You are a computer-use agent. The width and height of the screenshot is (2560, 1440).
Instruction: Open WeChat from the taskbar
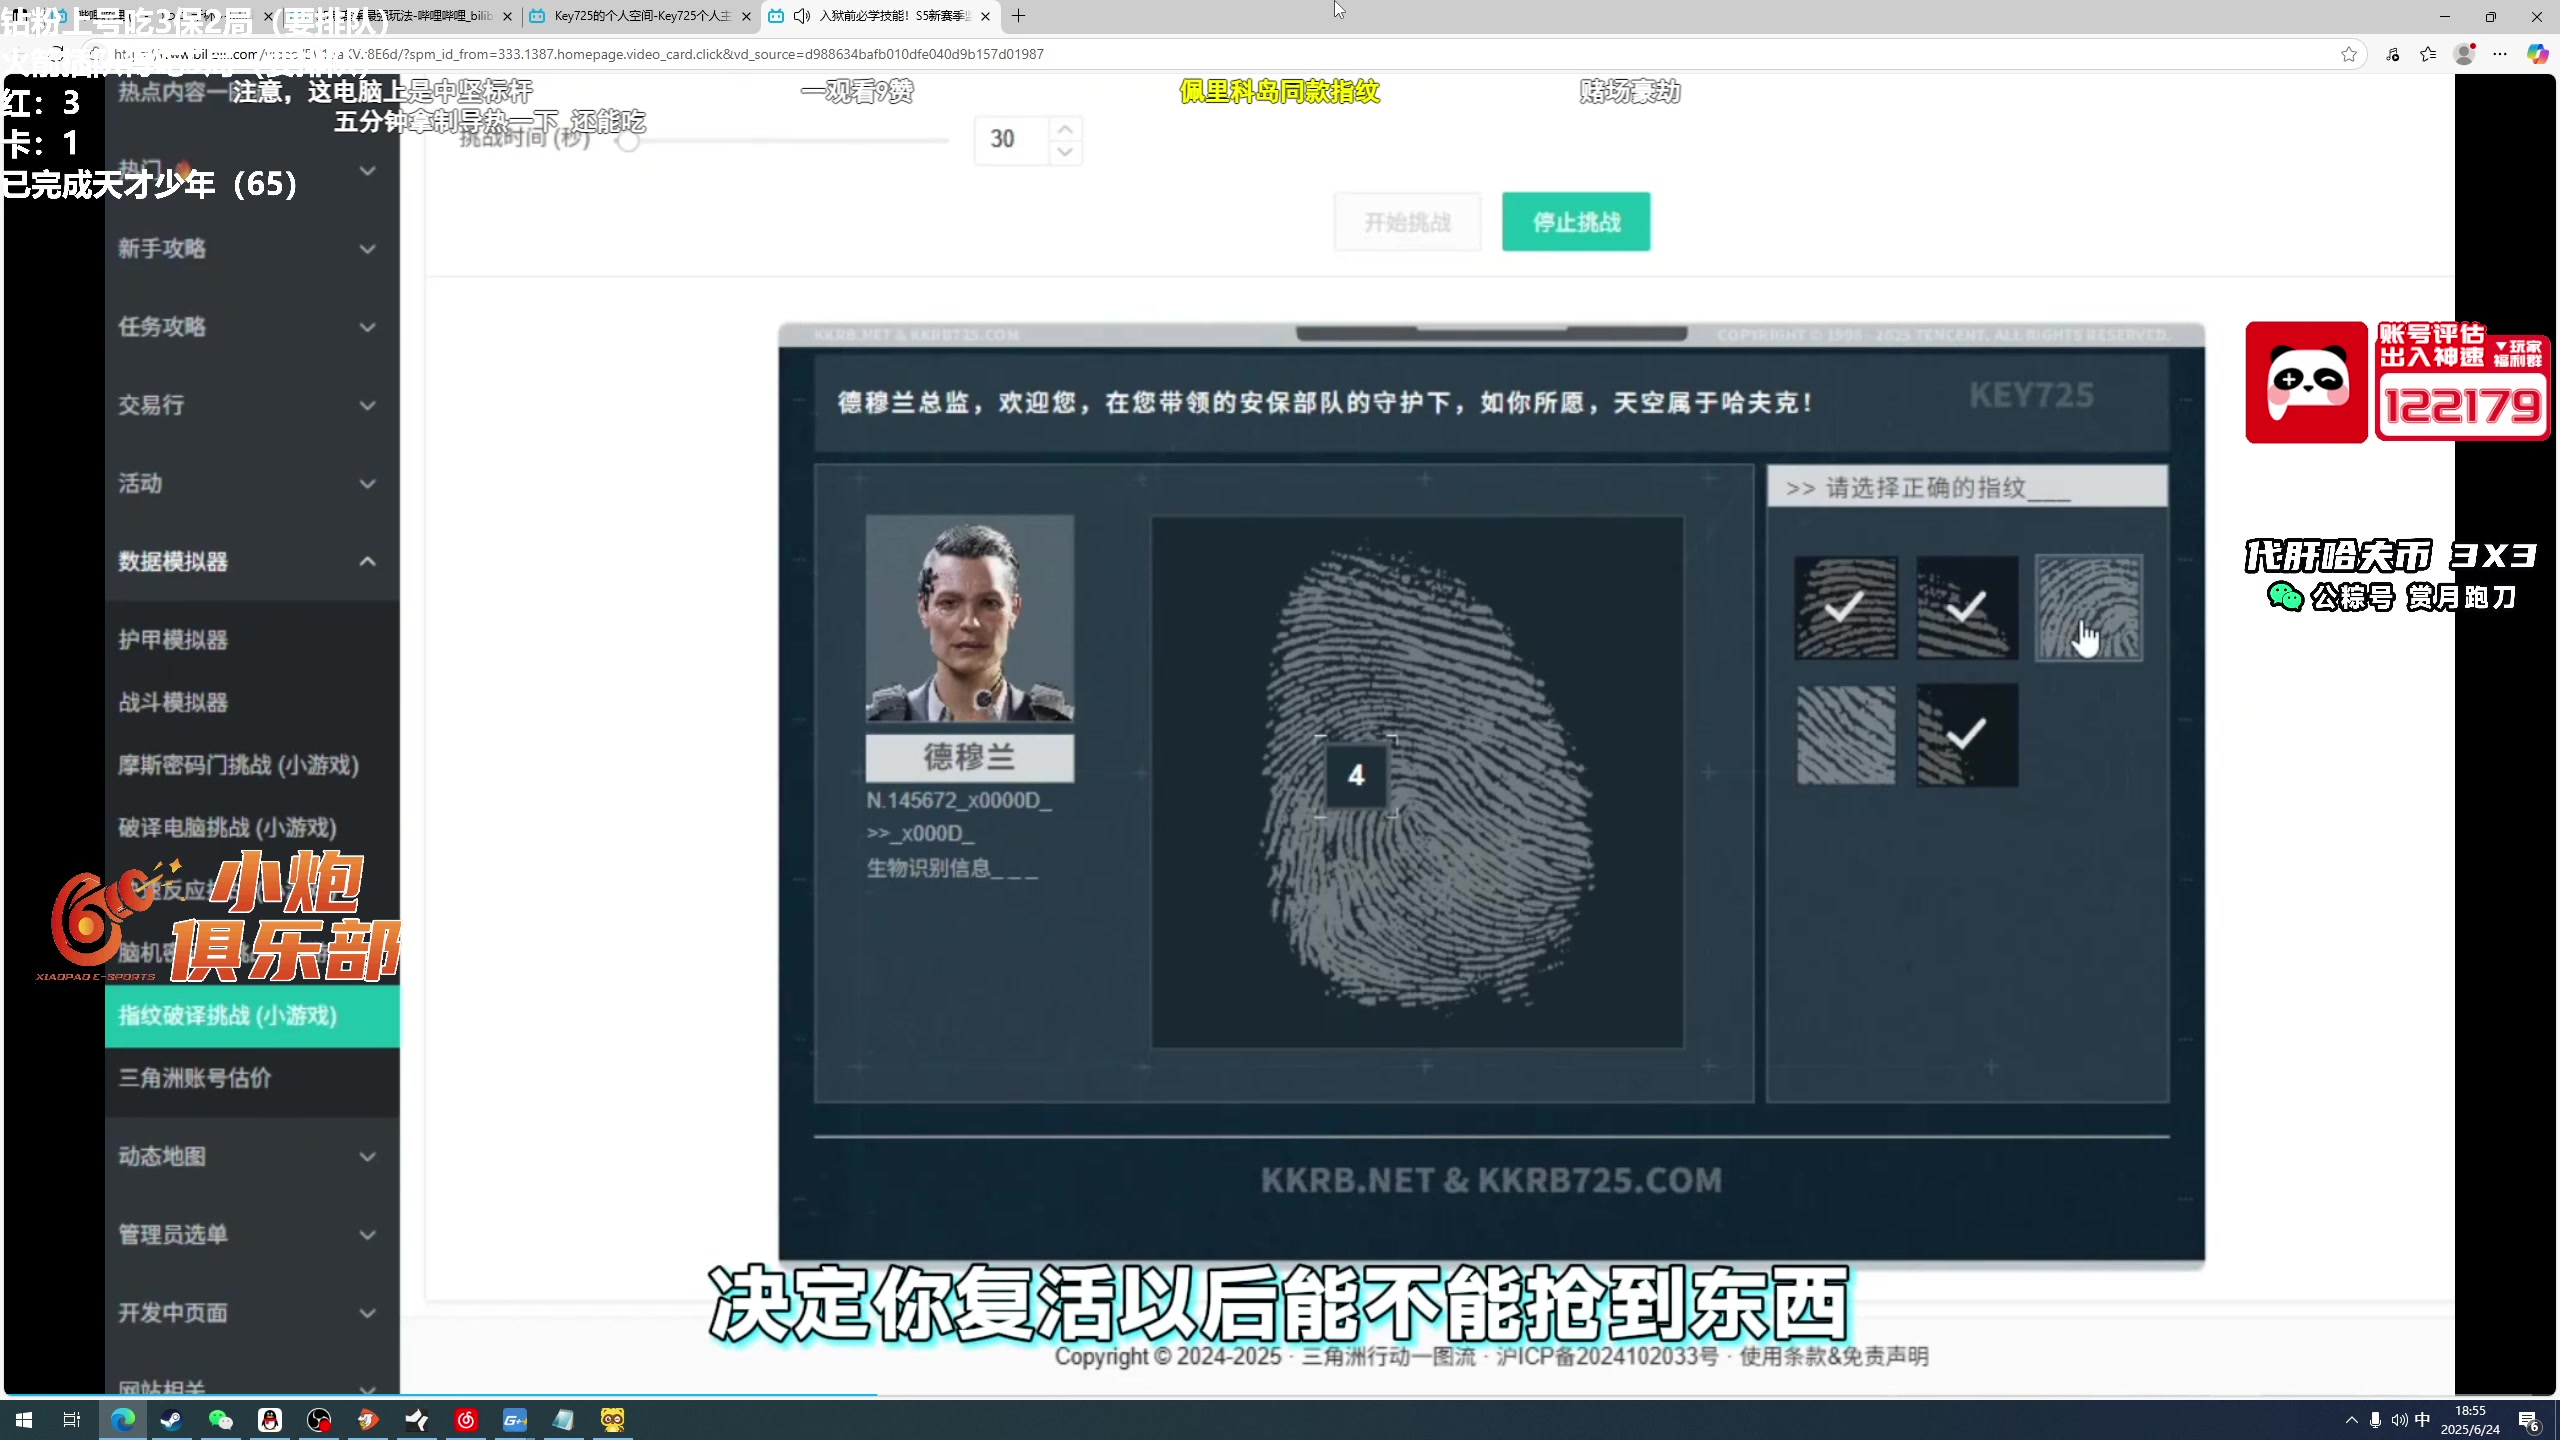pyautogui.click(x=220, y=1420)
